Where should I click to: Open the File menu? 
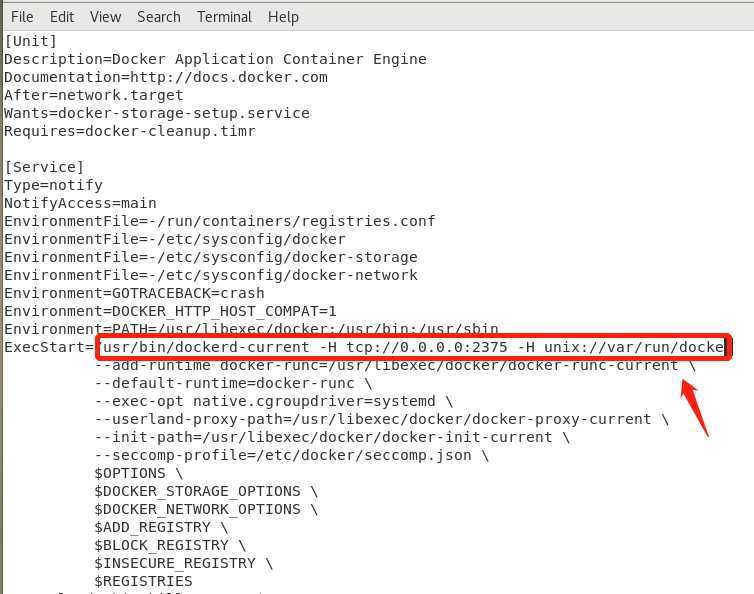pos(22,17)
